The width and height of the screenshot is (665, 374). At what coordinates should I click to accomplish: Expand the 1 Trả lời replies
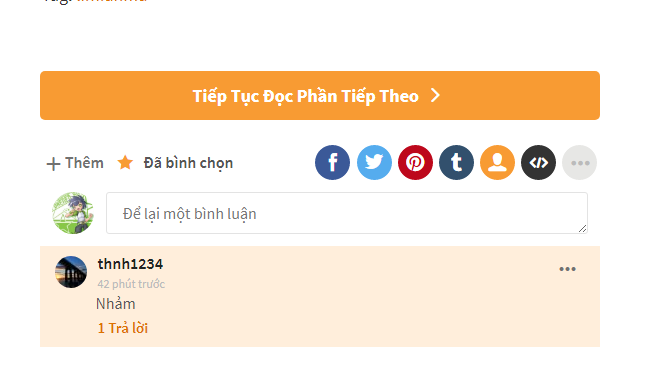(x=123, y=328)
